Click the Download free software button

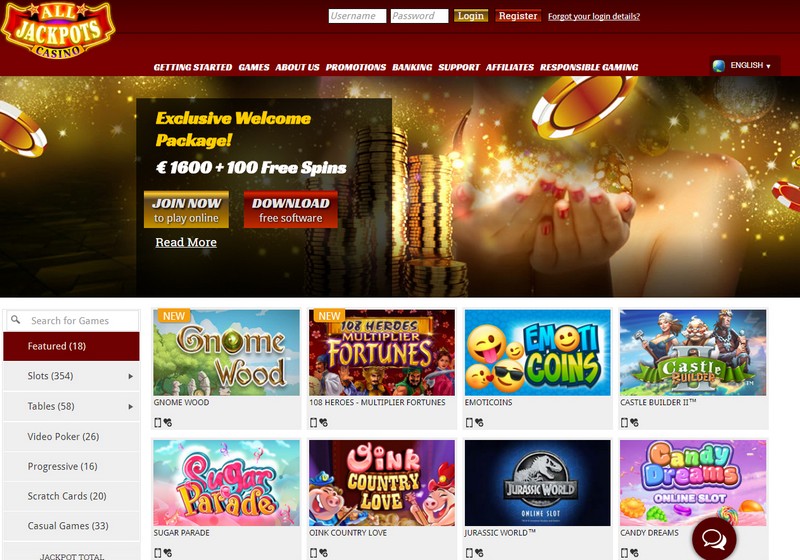[290, 210]
